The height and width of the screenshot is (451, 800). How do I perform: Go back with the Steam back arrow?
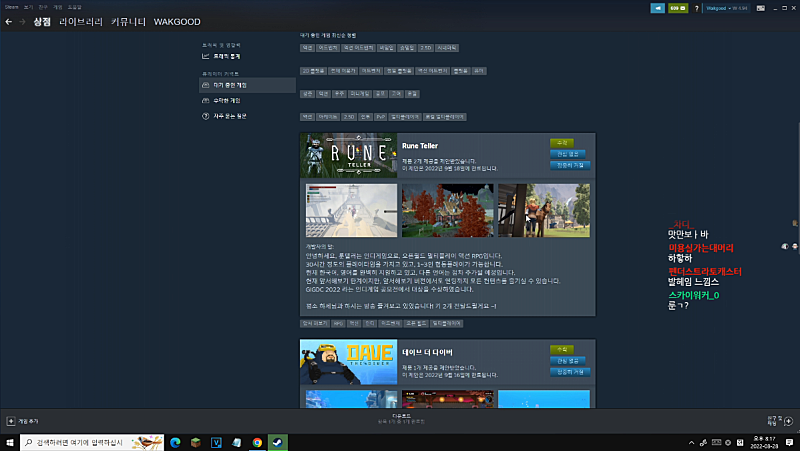(x=9, y=21)
